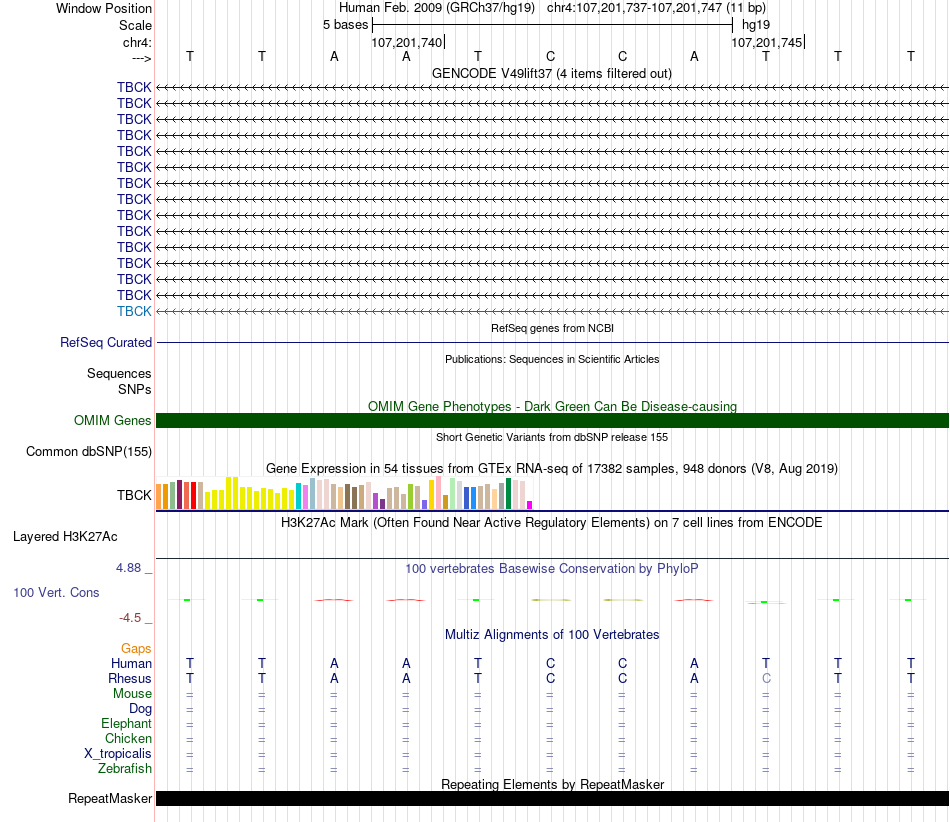This screenshot has height=822, width=950.
Task: Click the Mouse alignment row label
Action: point(132,694)
